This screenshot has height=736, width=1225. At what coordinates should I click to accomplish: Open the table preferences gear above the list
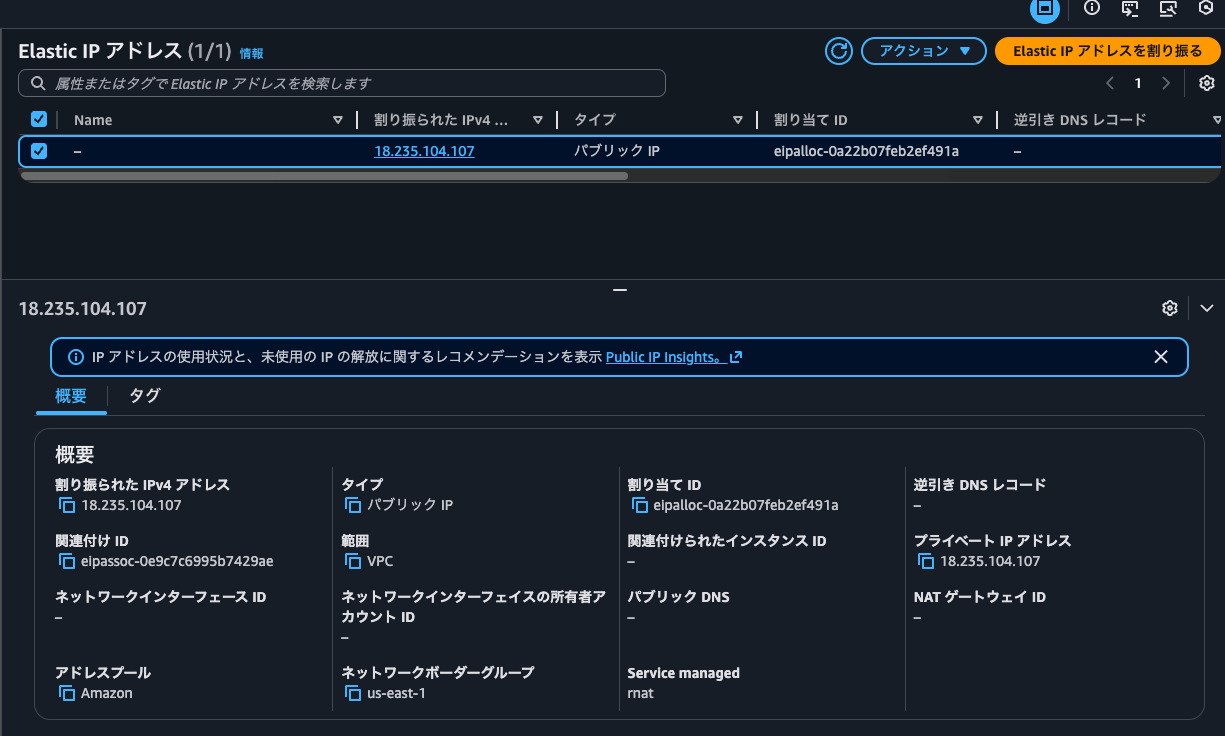tap(1206, 83)
